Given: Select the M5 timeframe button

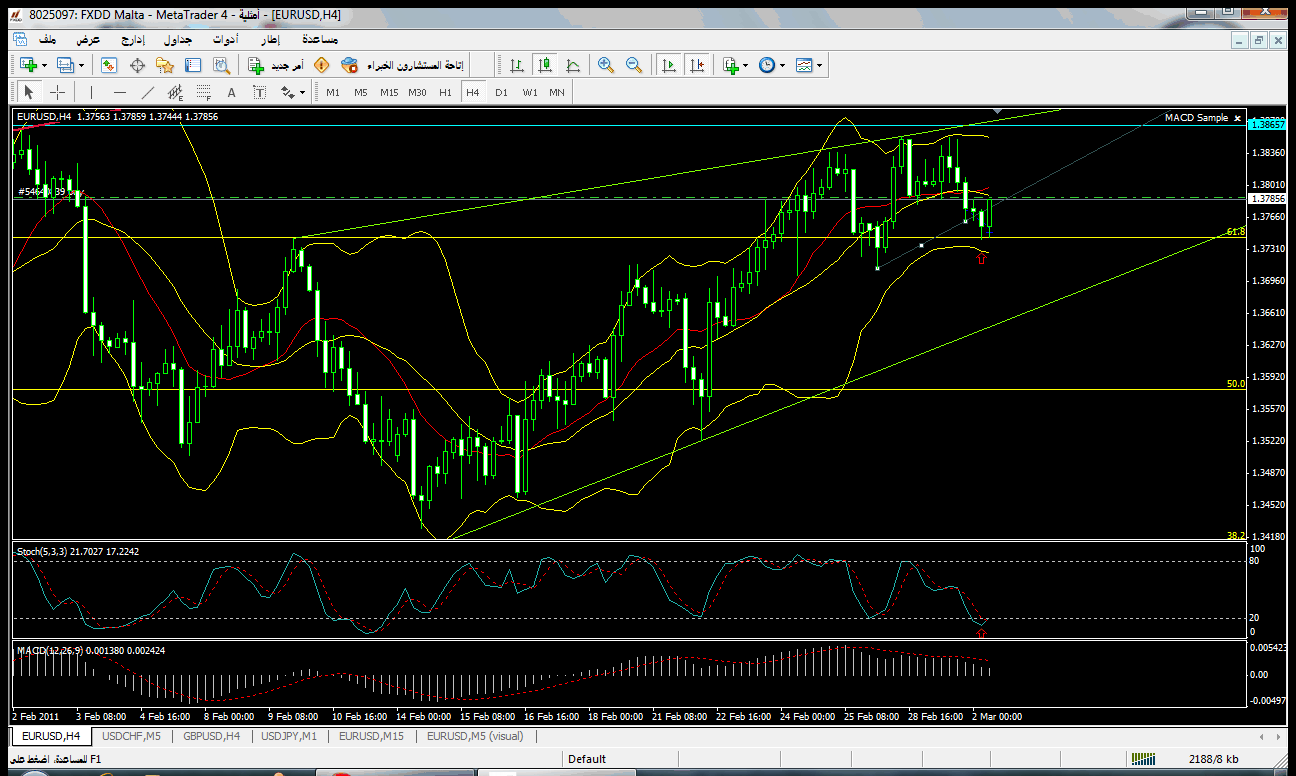Looking at the screenshot, I should click(361, 92).
